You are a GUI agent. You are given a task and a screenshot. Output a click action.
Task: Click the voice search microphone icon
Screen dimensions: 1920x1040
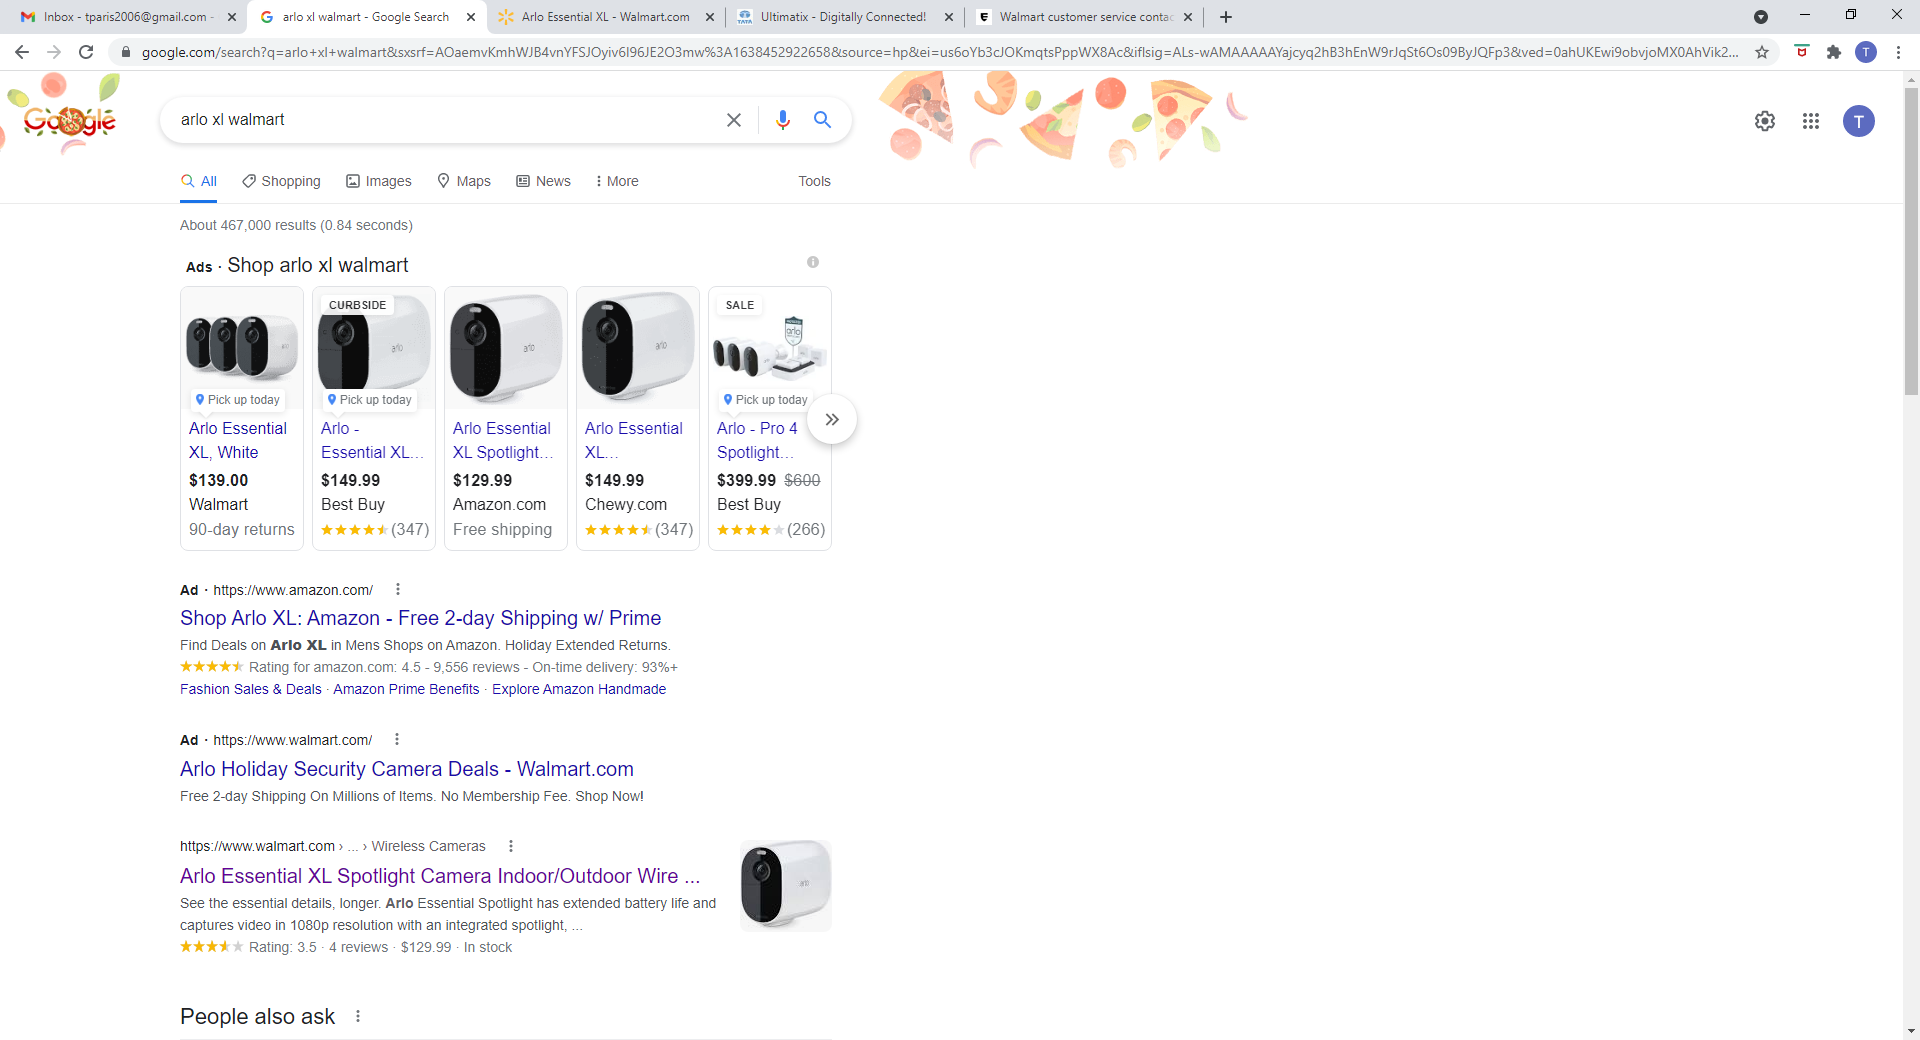point(782,120)
